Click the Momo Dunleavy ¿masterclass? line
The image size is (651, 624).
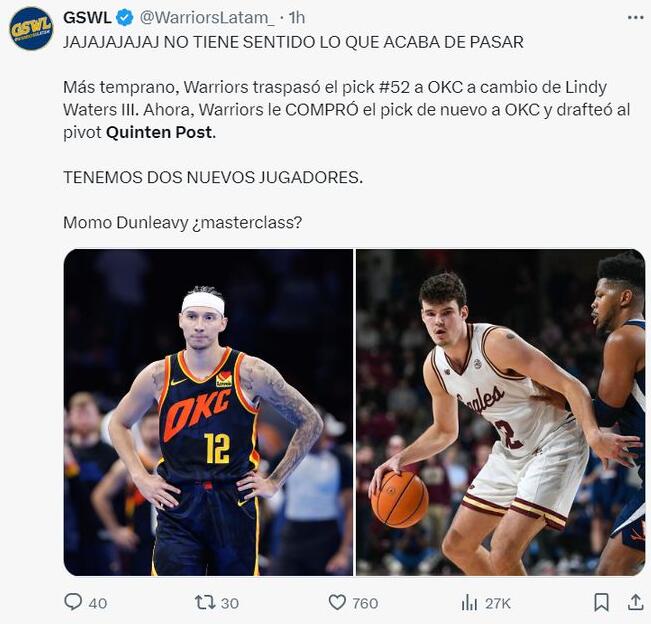tap(183, 223)
